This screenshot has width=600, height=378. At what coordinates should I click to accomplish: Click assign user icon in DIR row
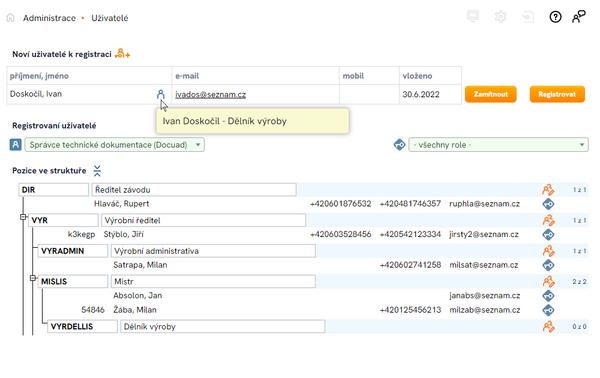pos(548,190)
